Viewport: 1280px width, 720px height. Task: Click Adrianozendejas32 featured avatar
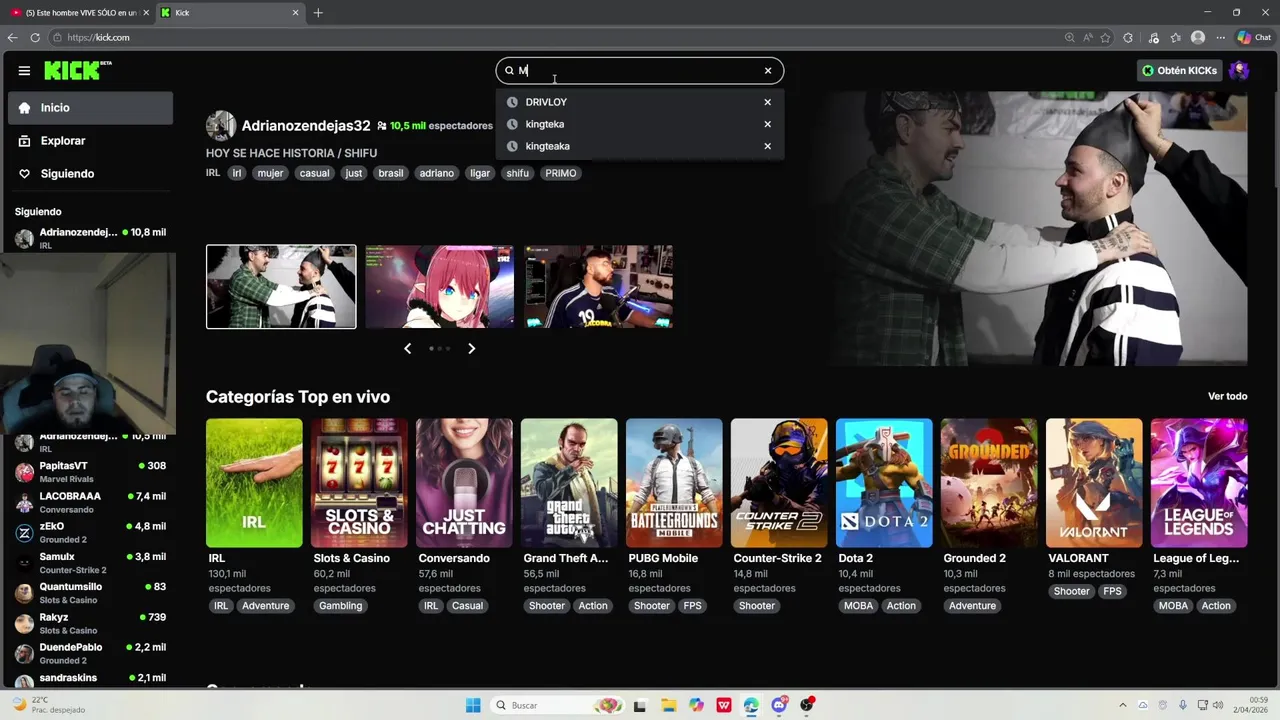click(221, 126)
